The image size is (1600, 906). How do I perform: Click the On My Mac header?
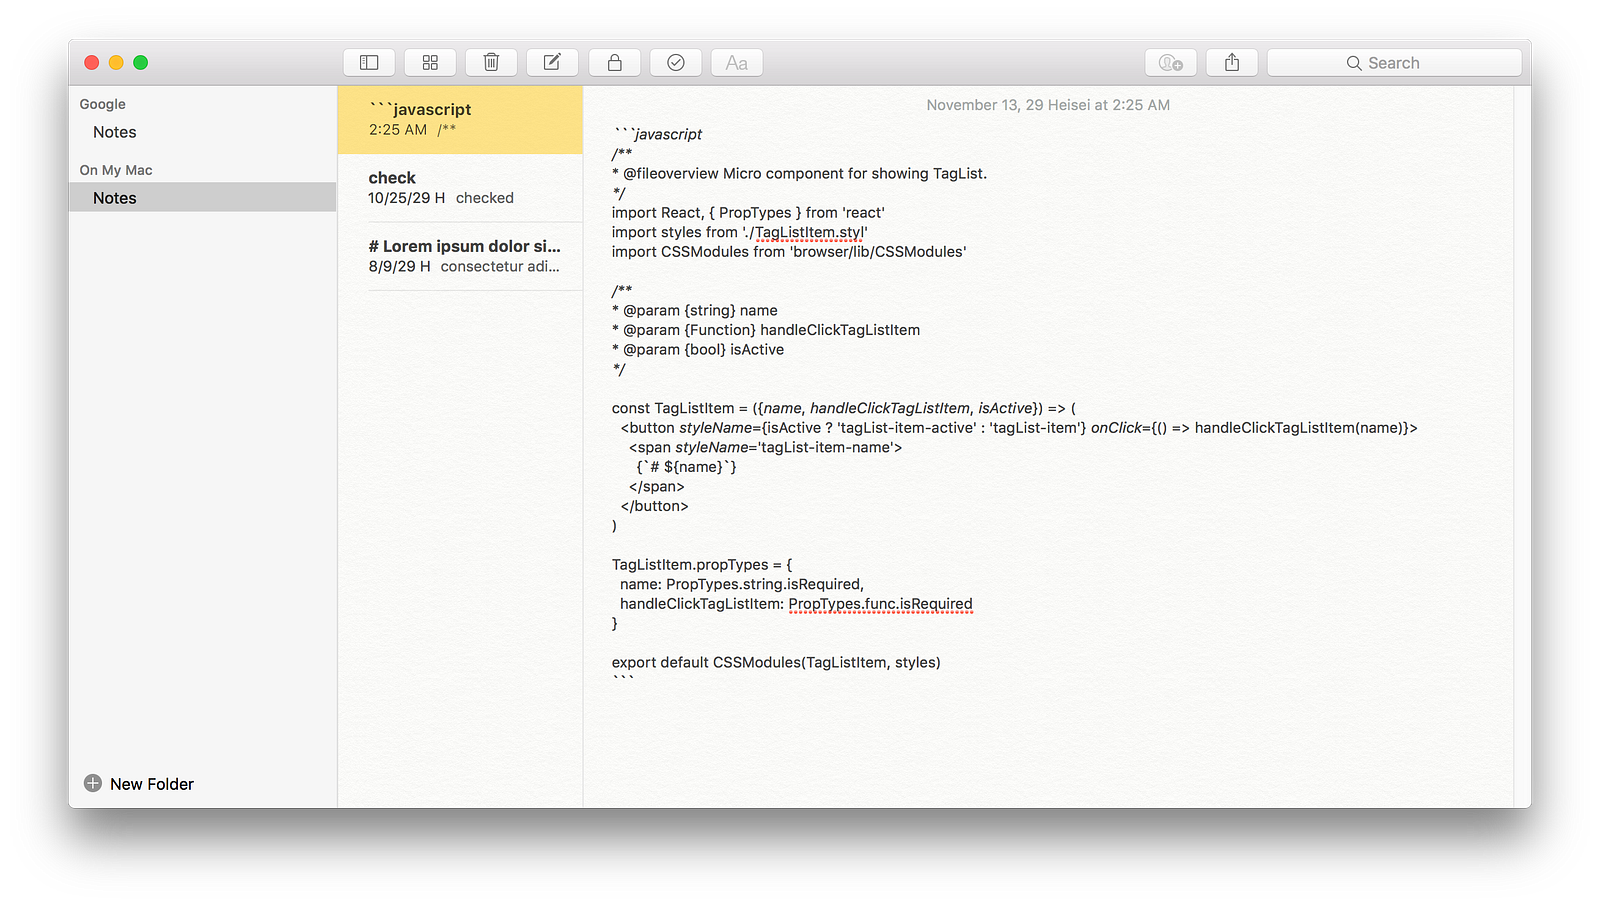click(116, 170)
